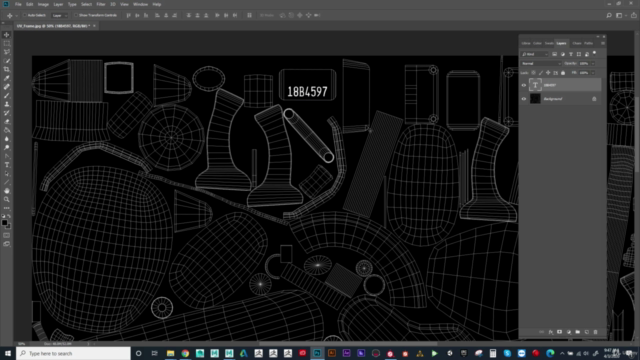Image resolution: width=640 pixels, height=360 pixels.
Task: Click the Create new layer icon
Action: tap(587, 332)
